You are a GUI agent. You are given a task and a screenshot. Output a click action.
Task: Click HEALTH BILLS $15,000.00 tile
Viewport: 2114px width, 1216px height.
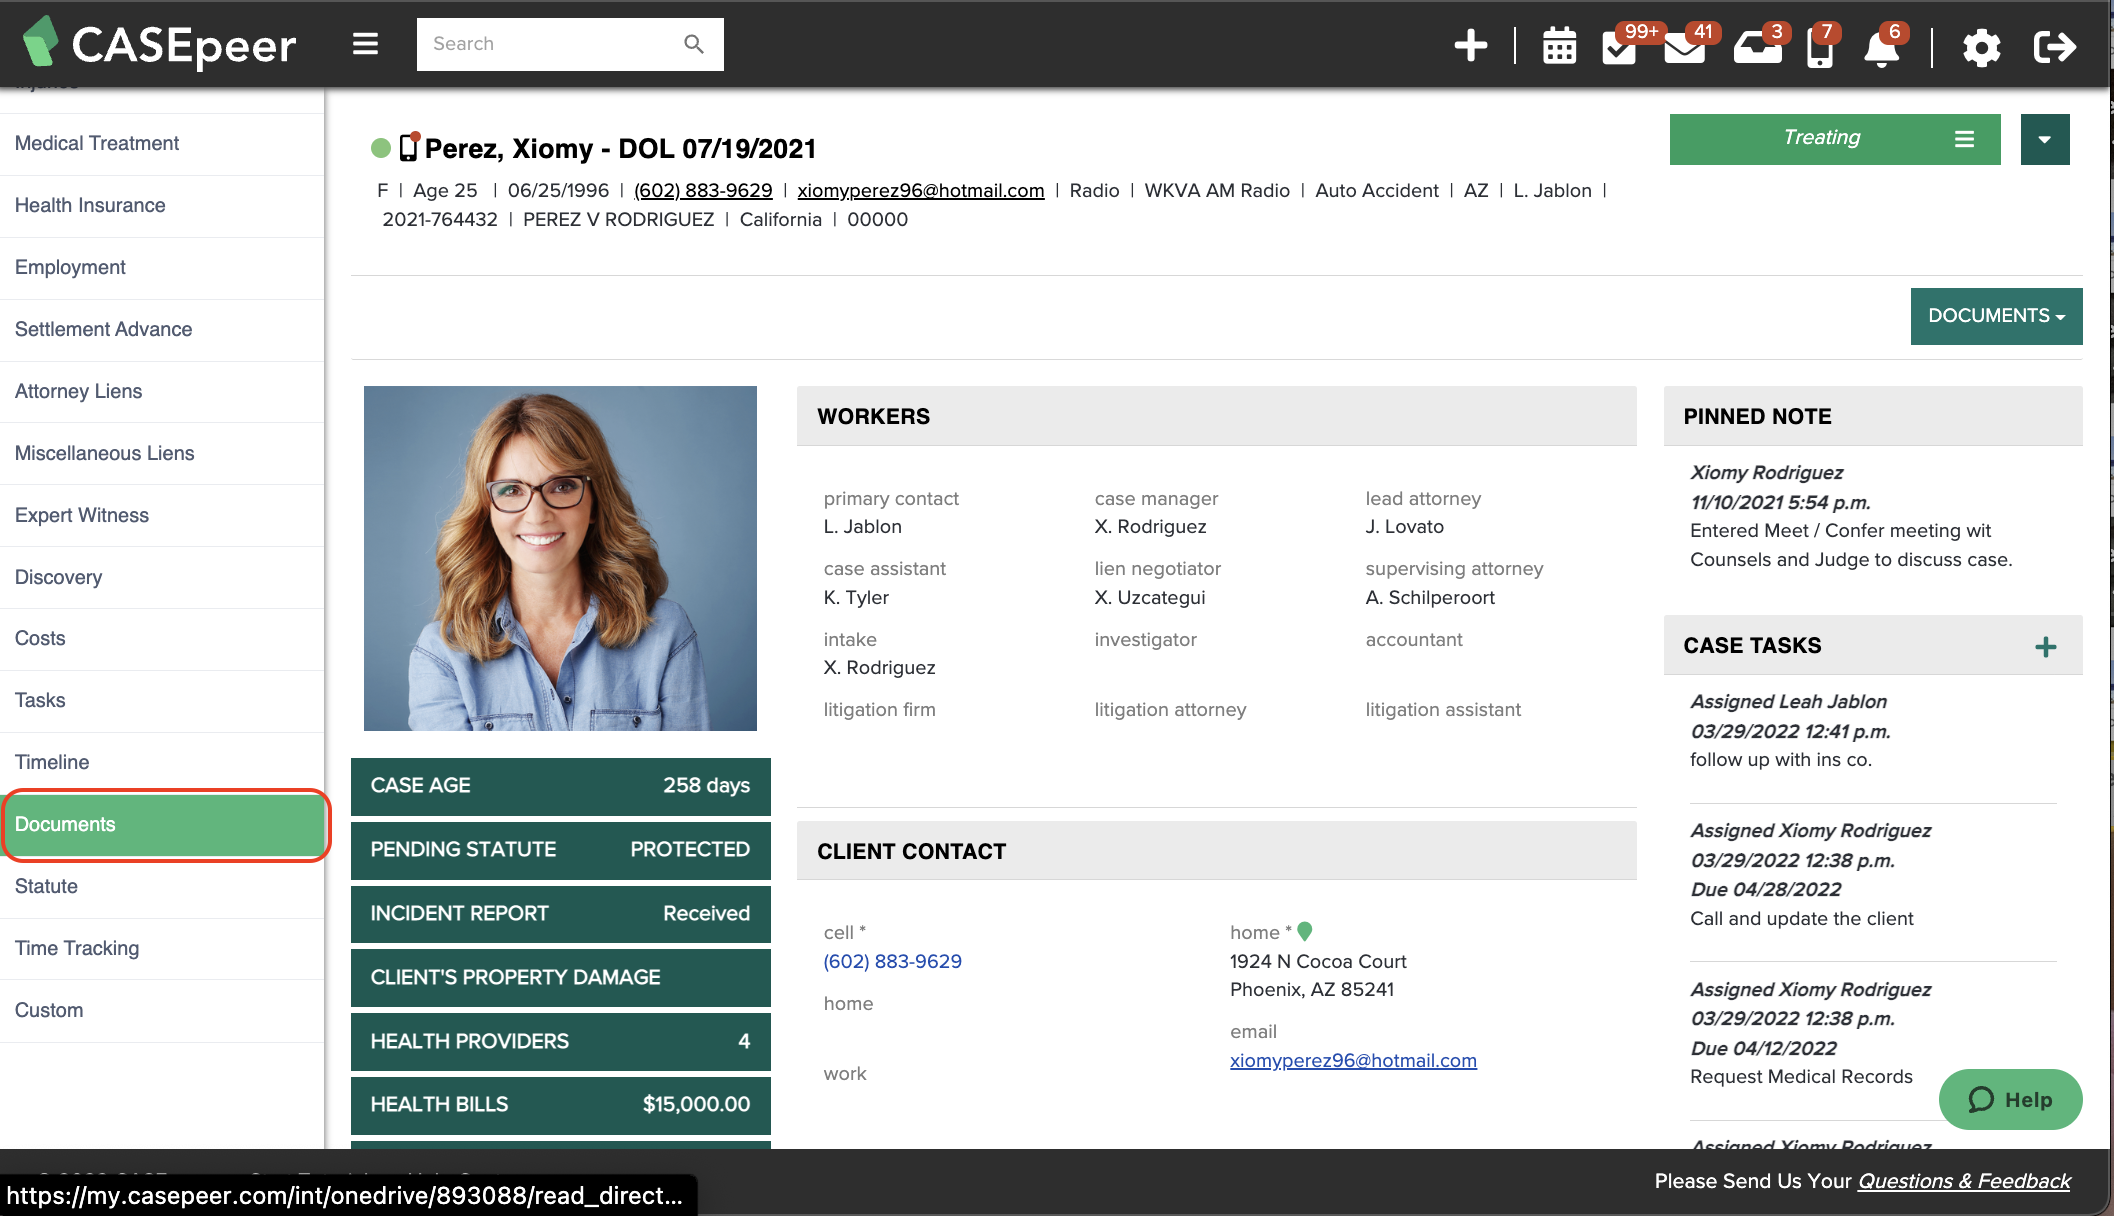point(560,1105)
